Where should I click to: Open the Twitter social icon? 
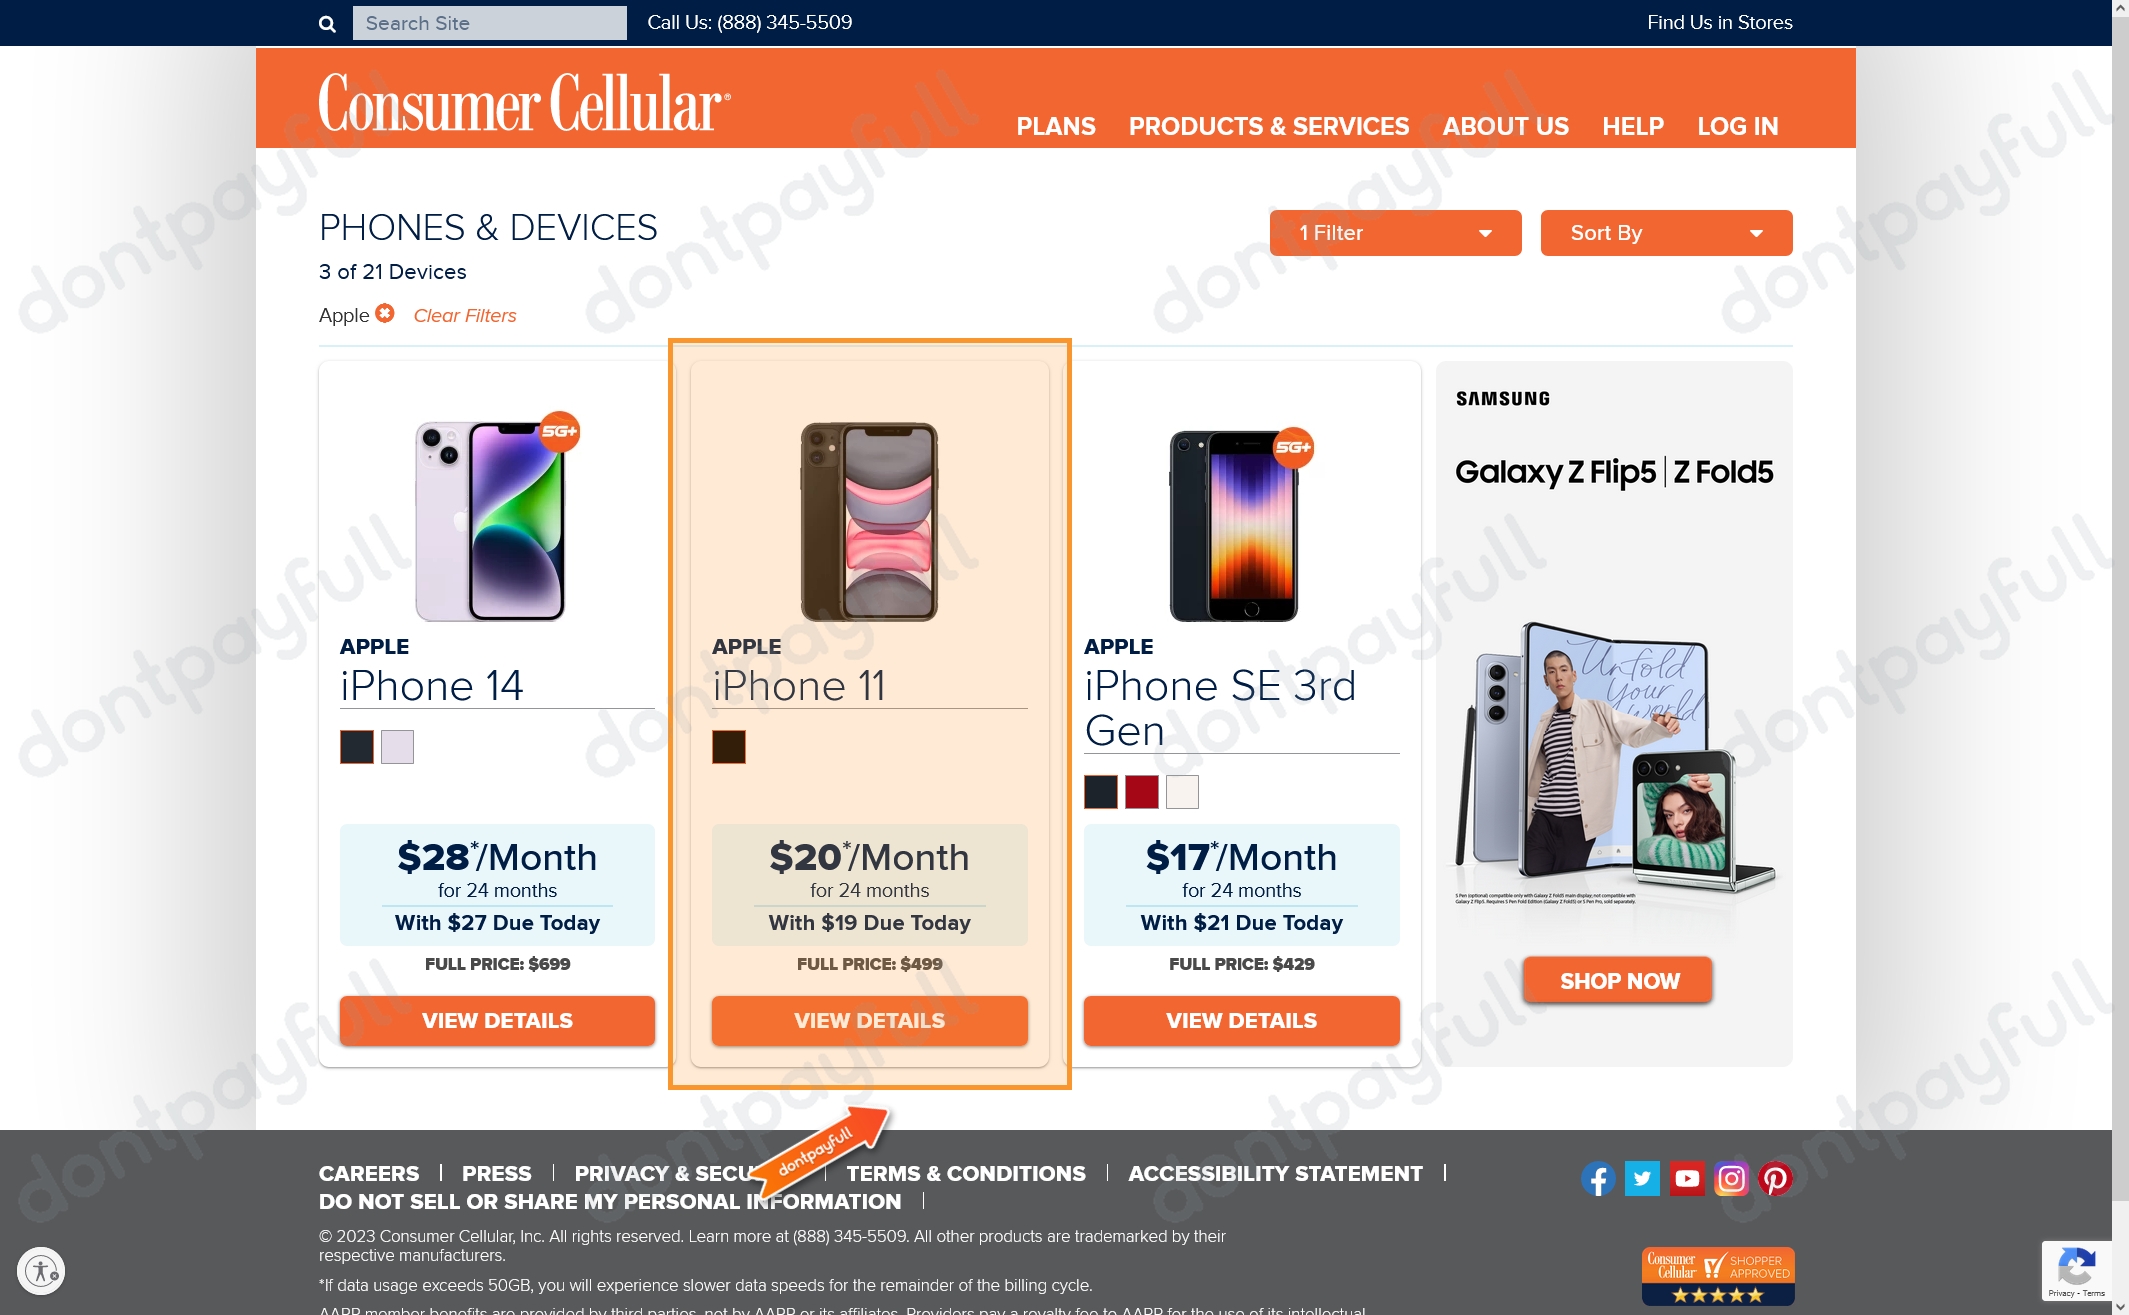(1639, 1177)
